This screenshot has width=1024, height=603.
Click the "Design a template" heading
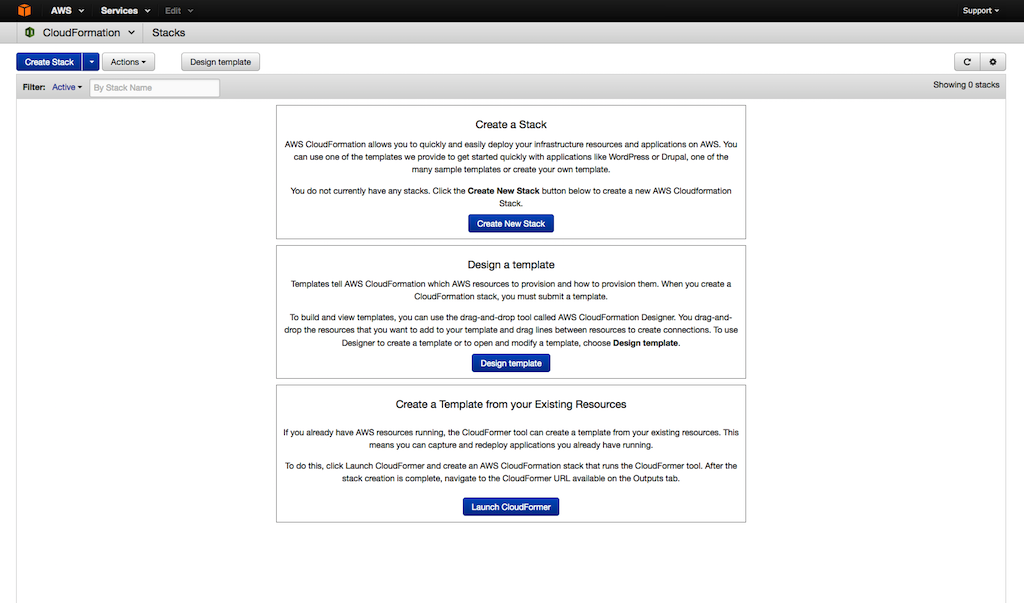[x=511, y=265]
